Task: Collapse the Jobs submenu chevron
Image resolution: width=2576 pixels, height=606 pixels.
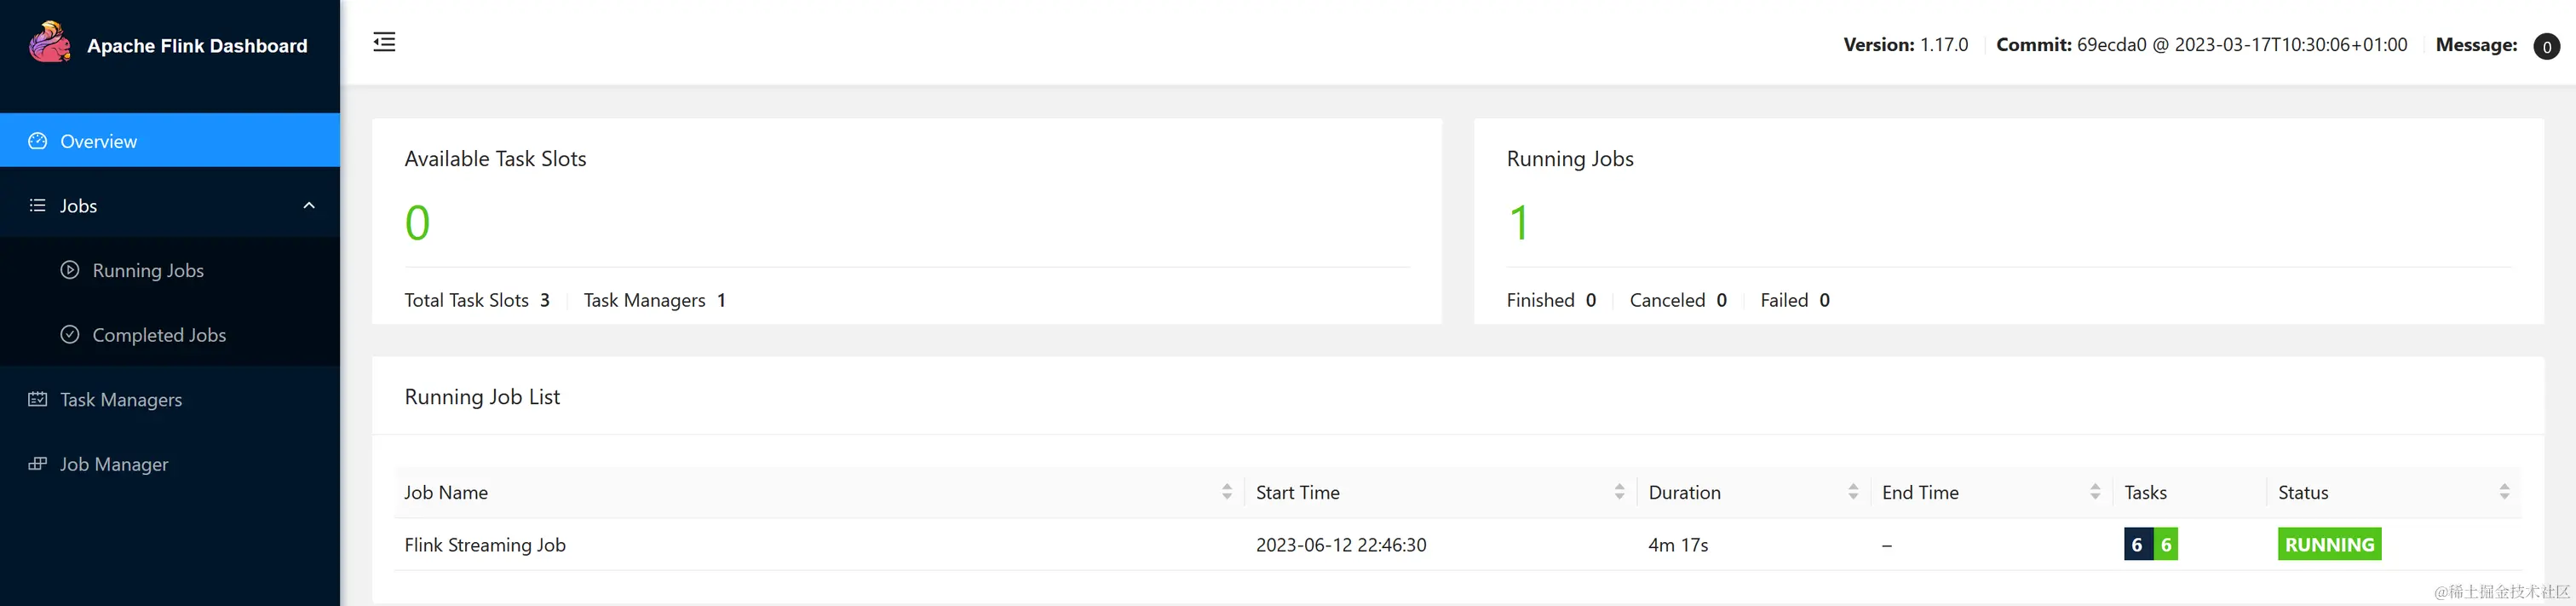Action: click(x=309, y=205)
